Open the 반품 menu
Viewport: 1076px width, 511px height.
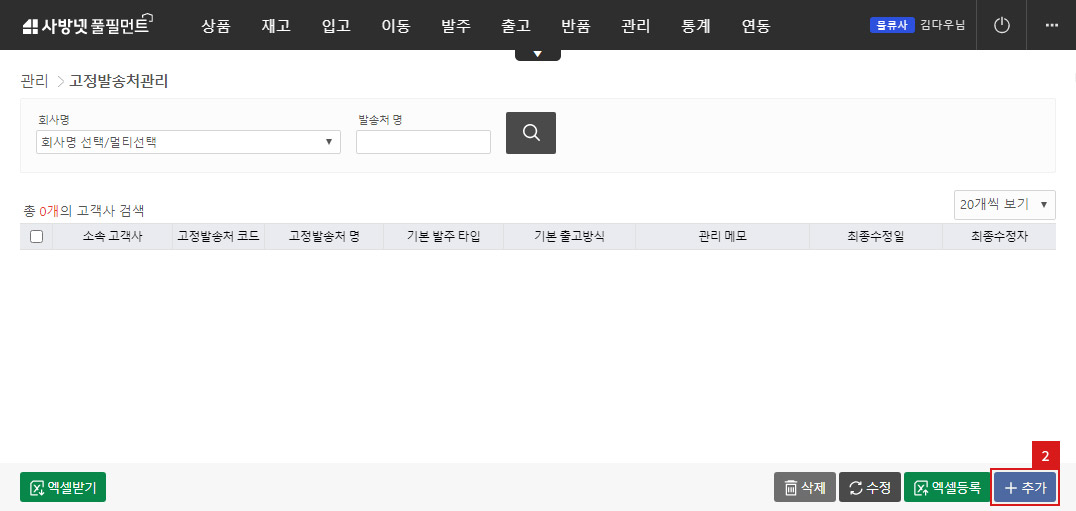point(576,26)
